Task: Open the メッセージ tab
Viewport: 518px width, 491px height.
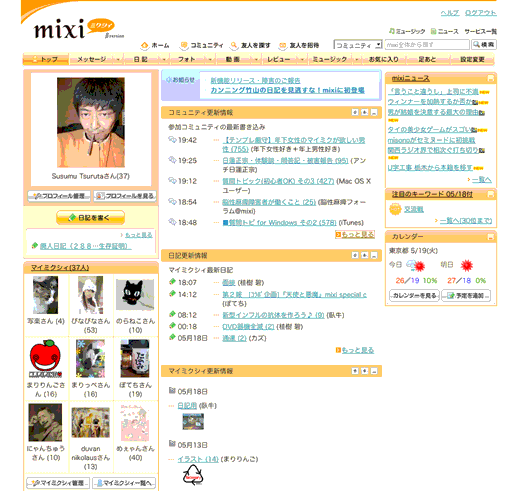Action: [x=92, y=59]
